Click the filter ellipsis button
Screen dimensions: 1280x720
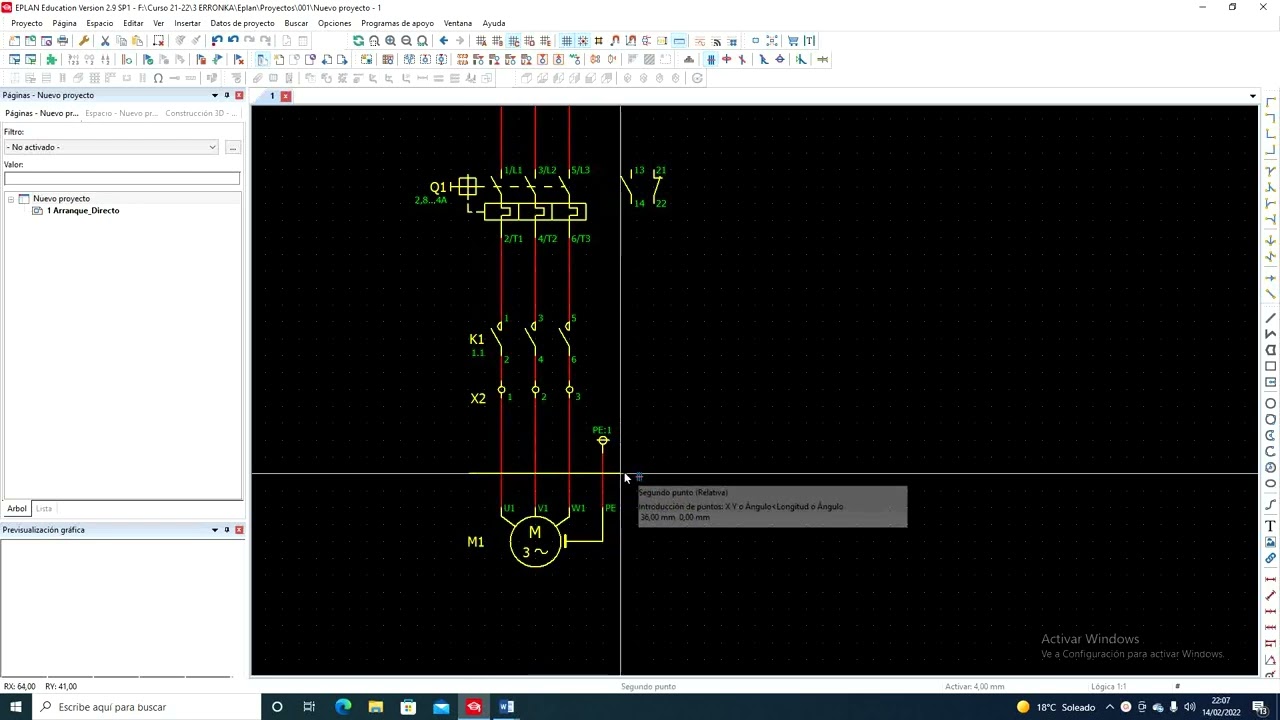(x=232, y=147)
